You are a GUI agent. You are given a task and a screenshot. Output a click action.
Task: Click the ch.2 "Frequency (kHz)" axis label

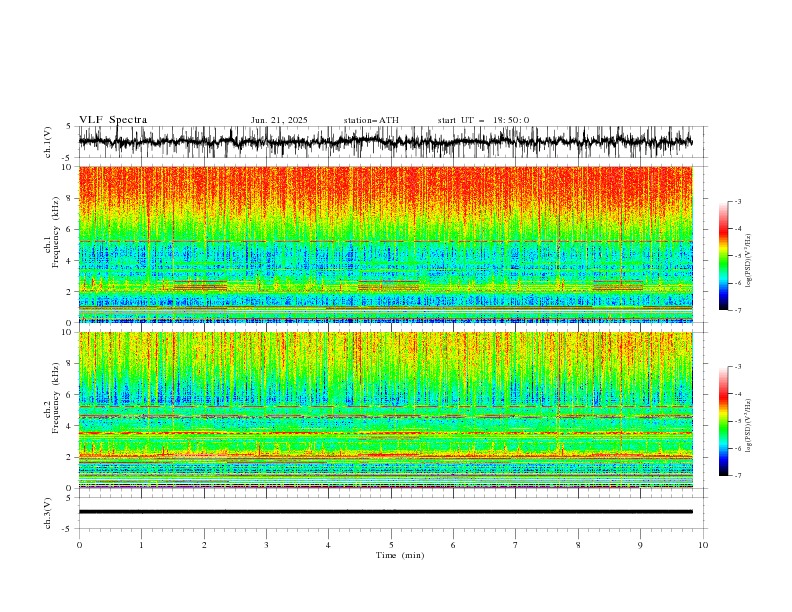pyautogui.click(x=56, y=398)
